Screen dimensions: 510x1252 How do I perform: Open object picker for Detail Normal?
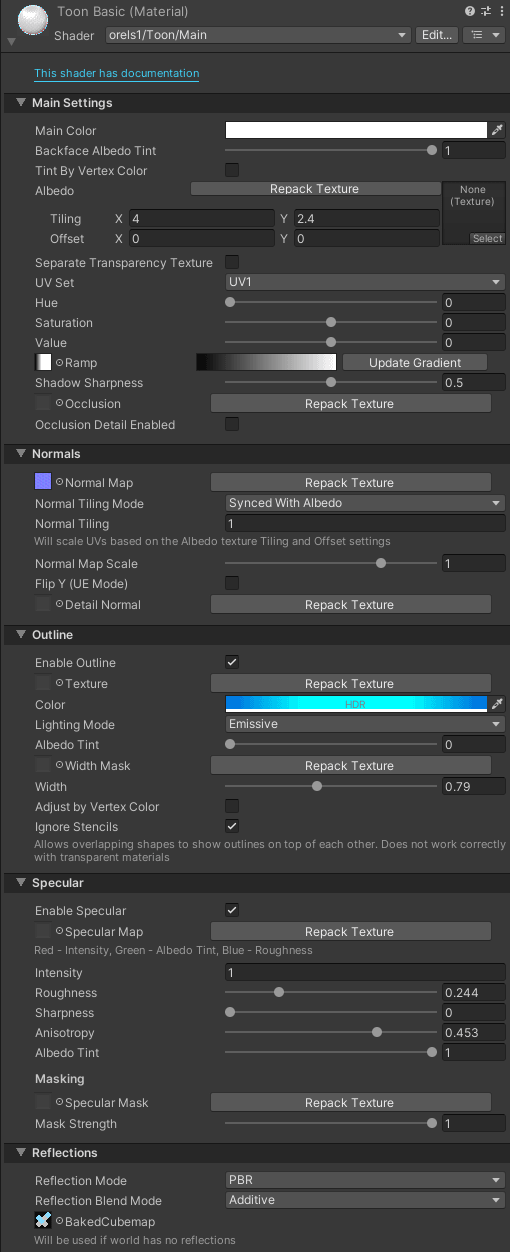coord(59,605)
